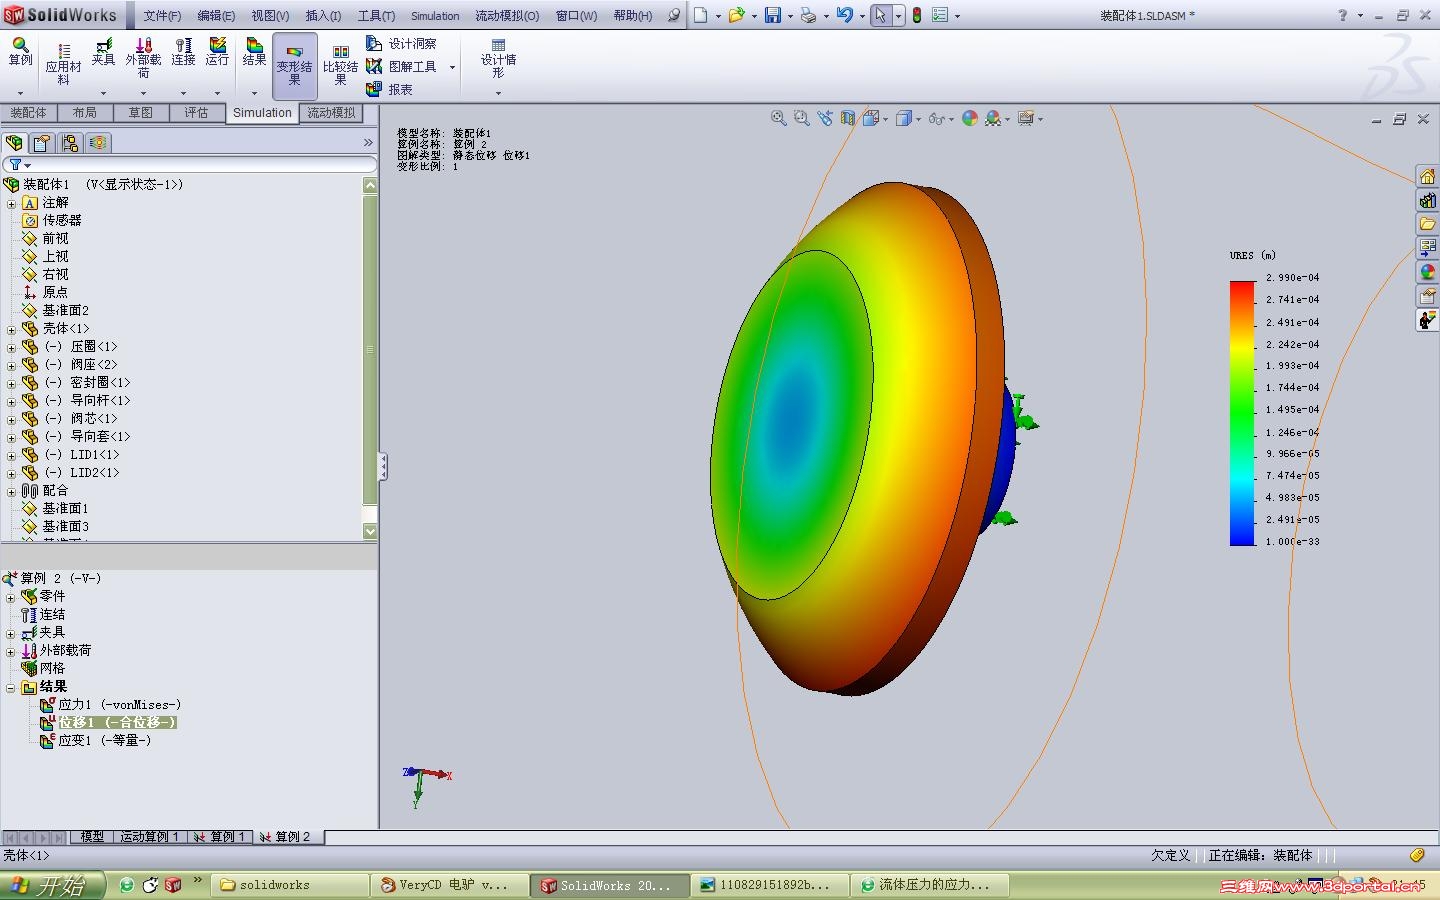Screen dimensions: 1440x900
Task: Open Appearances color ball in task pane
Action: click(x=1427, y=272)
